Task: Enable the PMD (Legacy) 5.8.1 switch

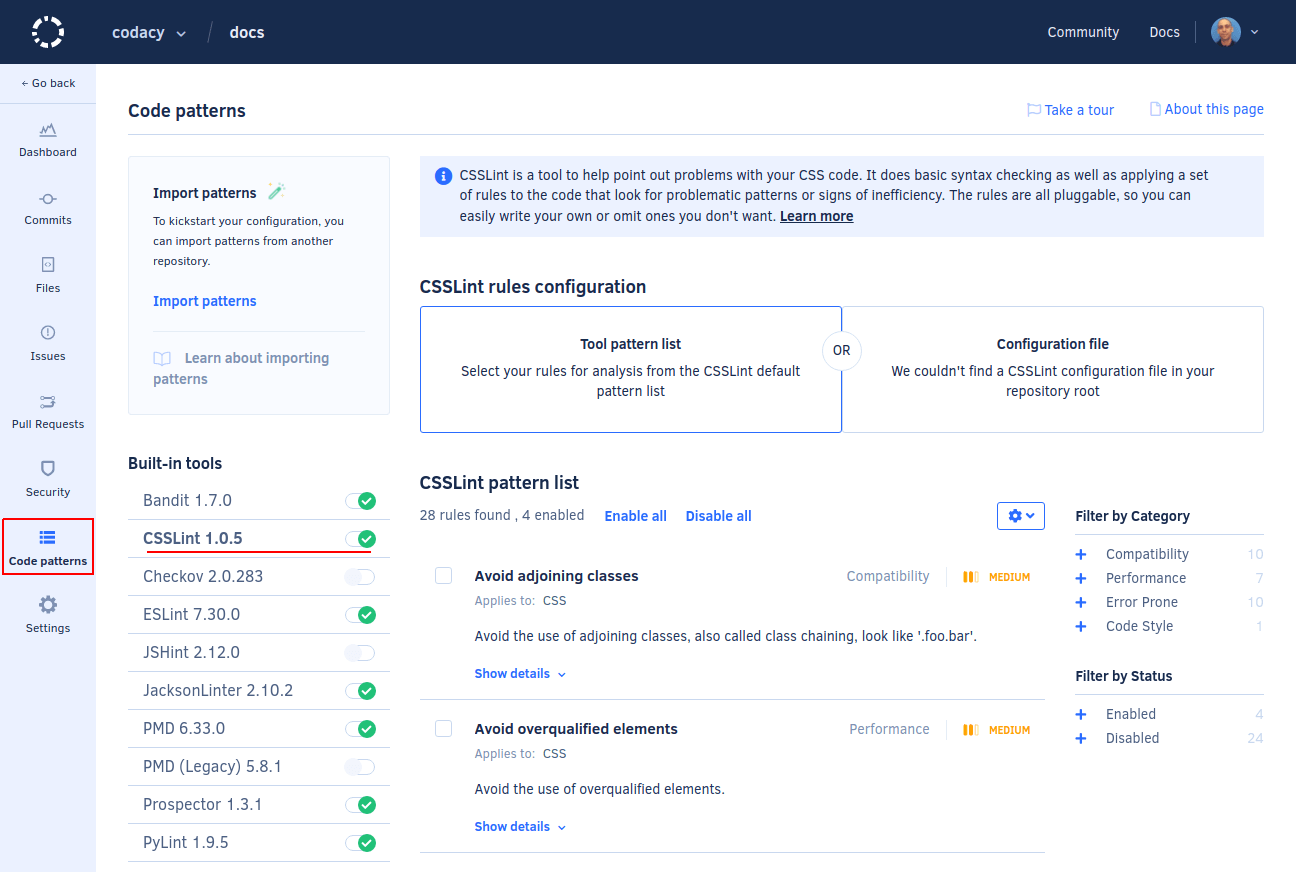Action: 360,767
